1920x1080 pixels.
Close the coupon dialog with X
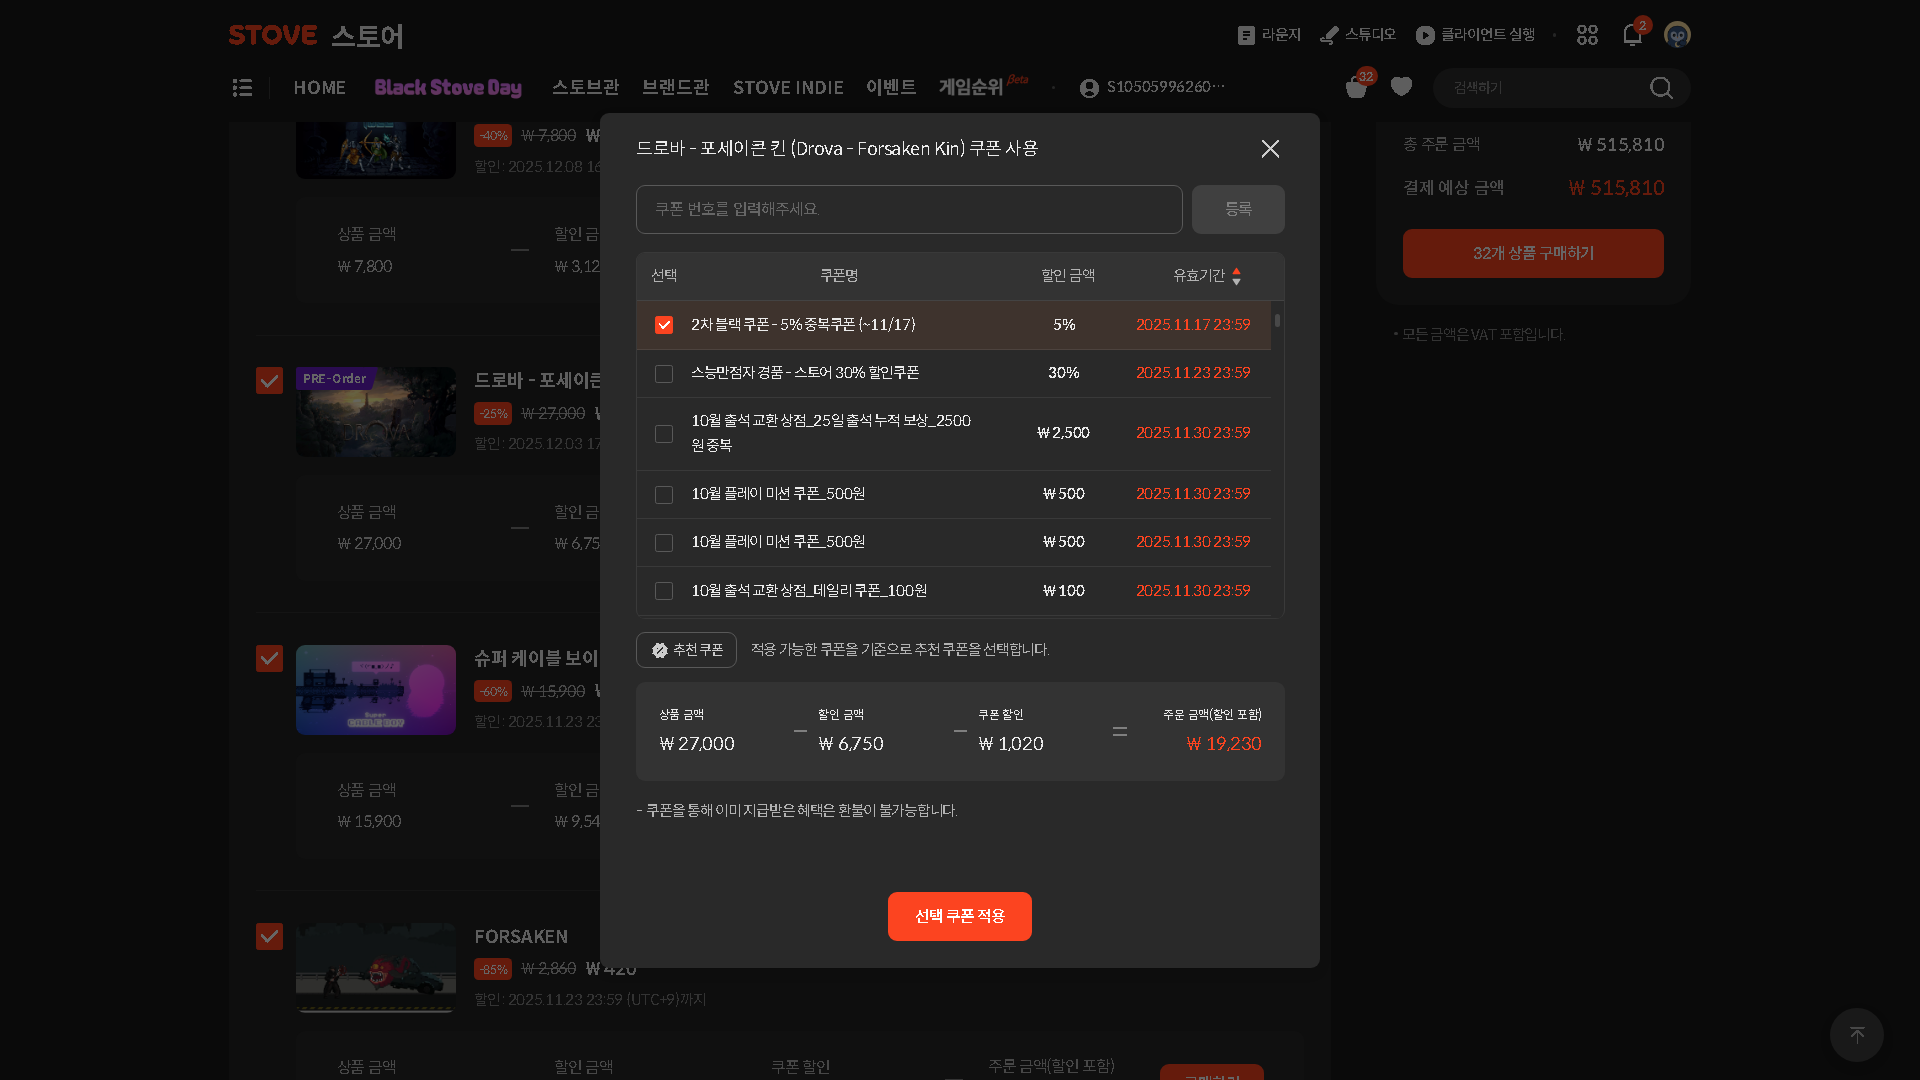(1270, 149)
